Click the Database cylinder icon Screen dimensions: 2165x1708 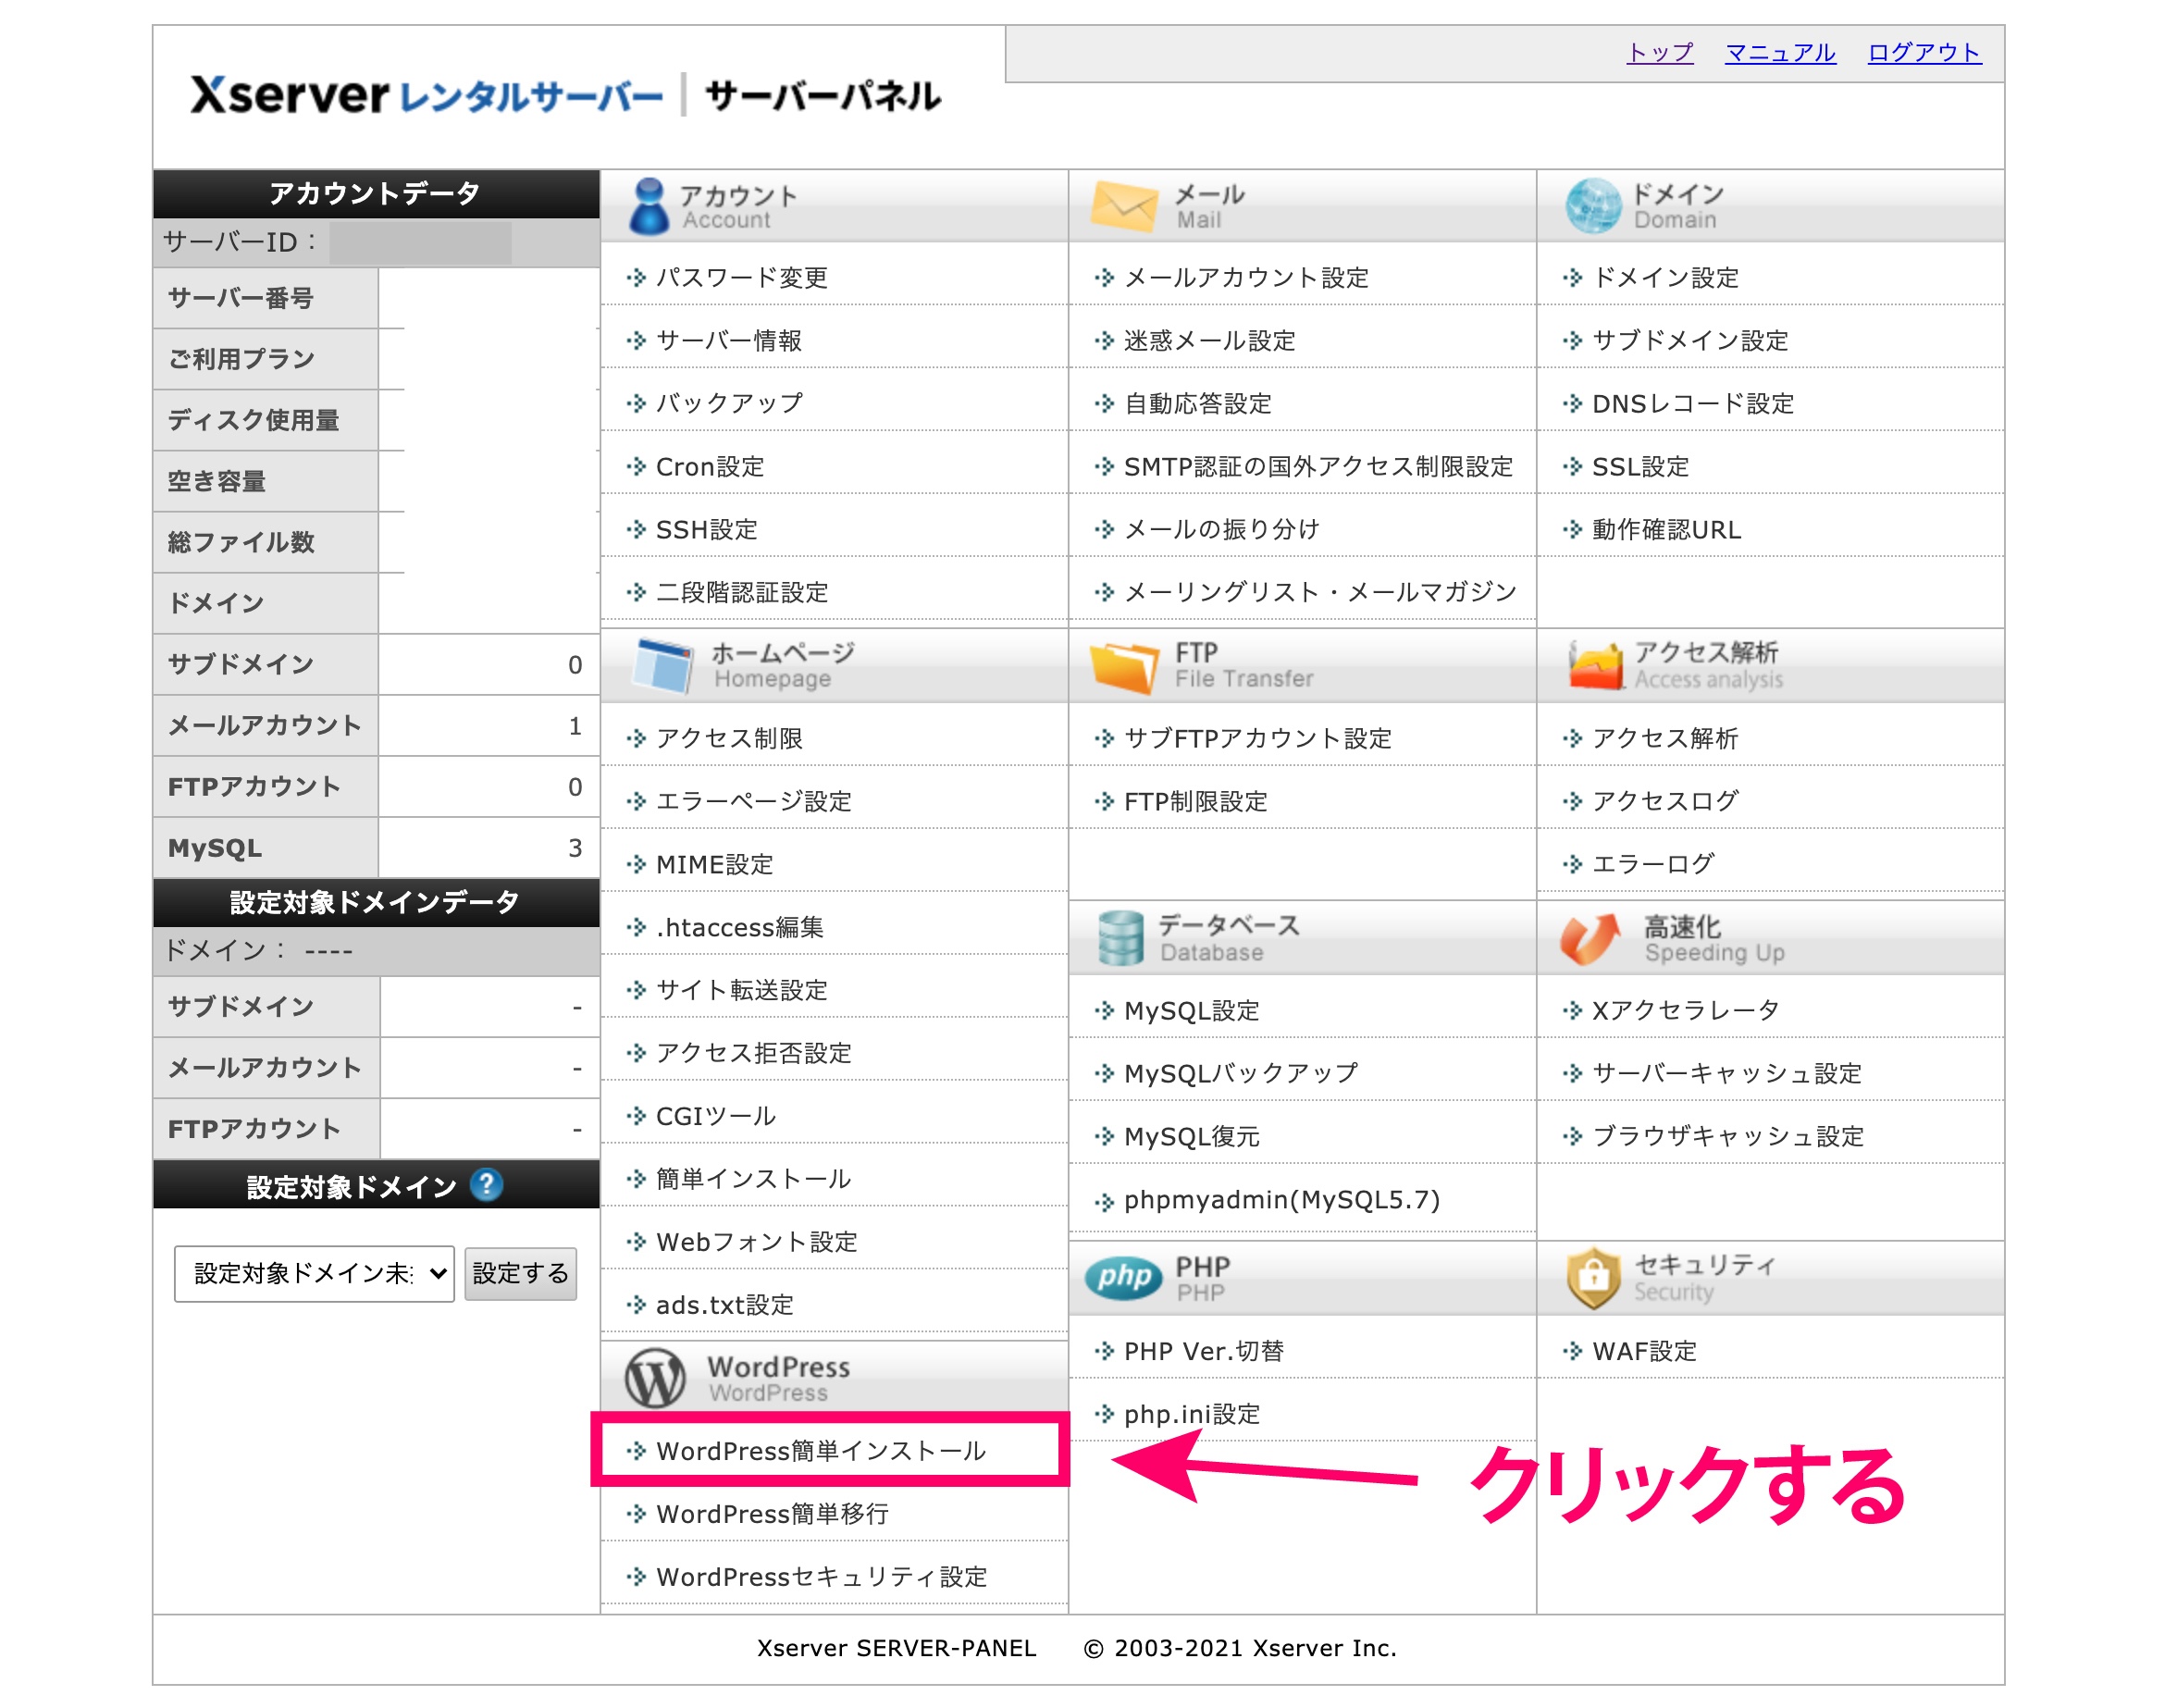(1120, 938)
